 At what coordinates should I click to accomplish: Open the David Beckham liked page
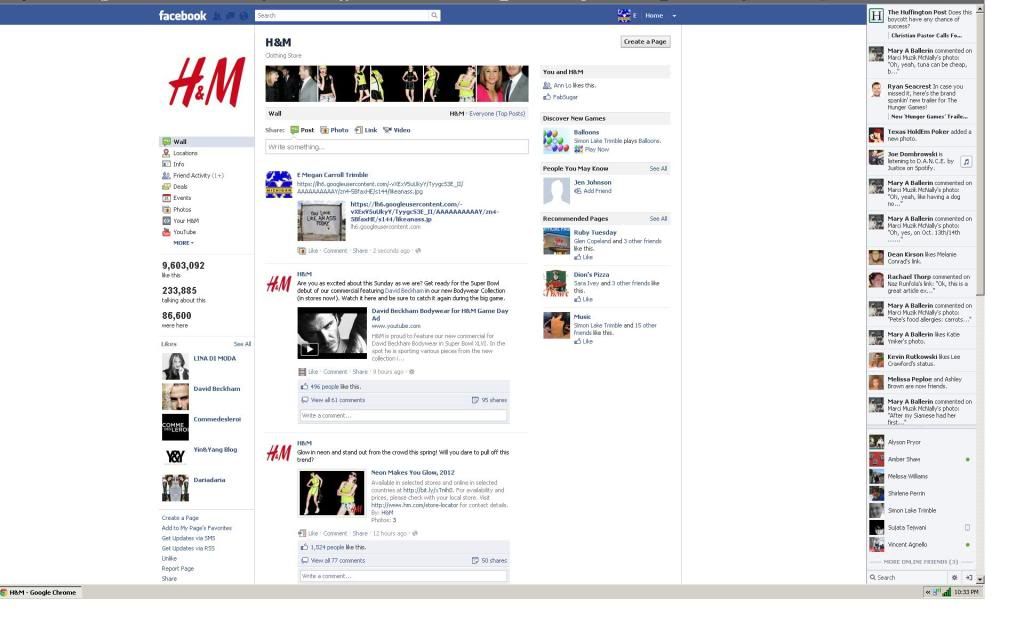[x=217, y=389]
